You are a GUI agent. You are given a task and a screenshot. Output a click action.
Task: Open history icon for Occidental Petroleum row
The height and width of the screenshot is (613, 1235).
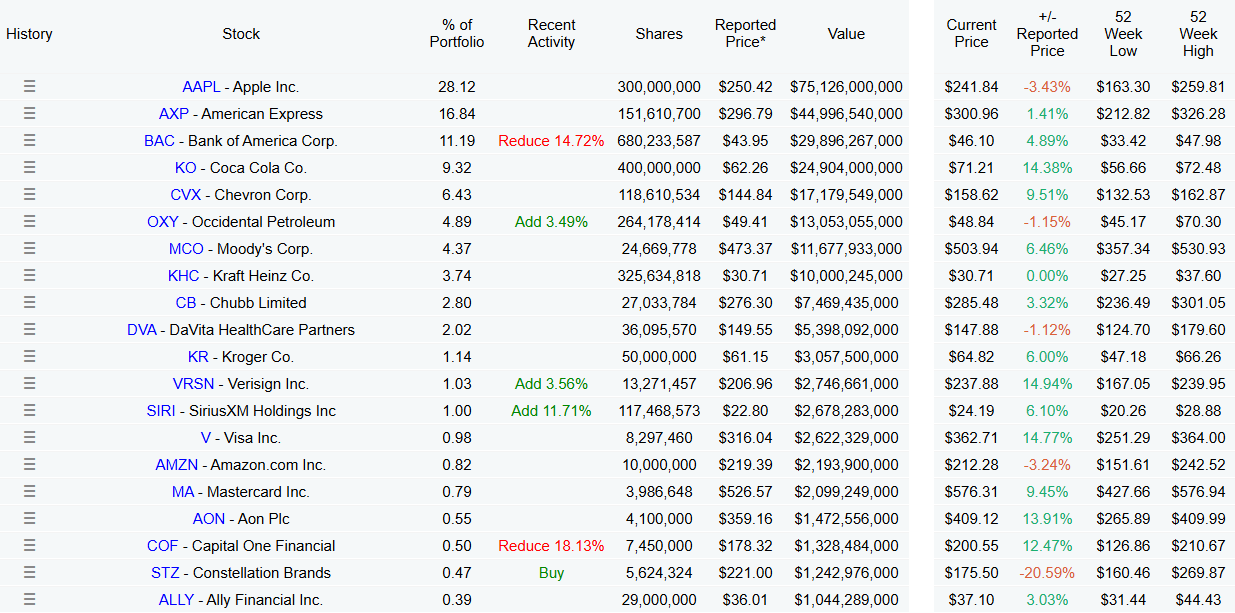point(29,222)
